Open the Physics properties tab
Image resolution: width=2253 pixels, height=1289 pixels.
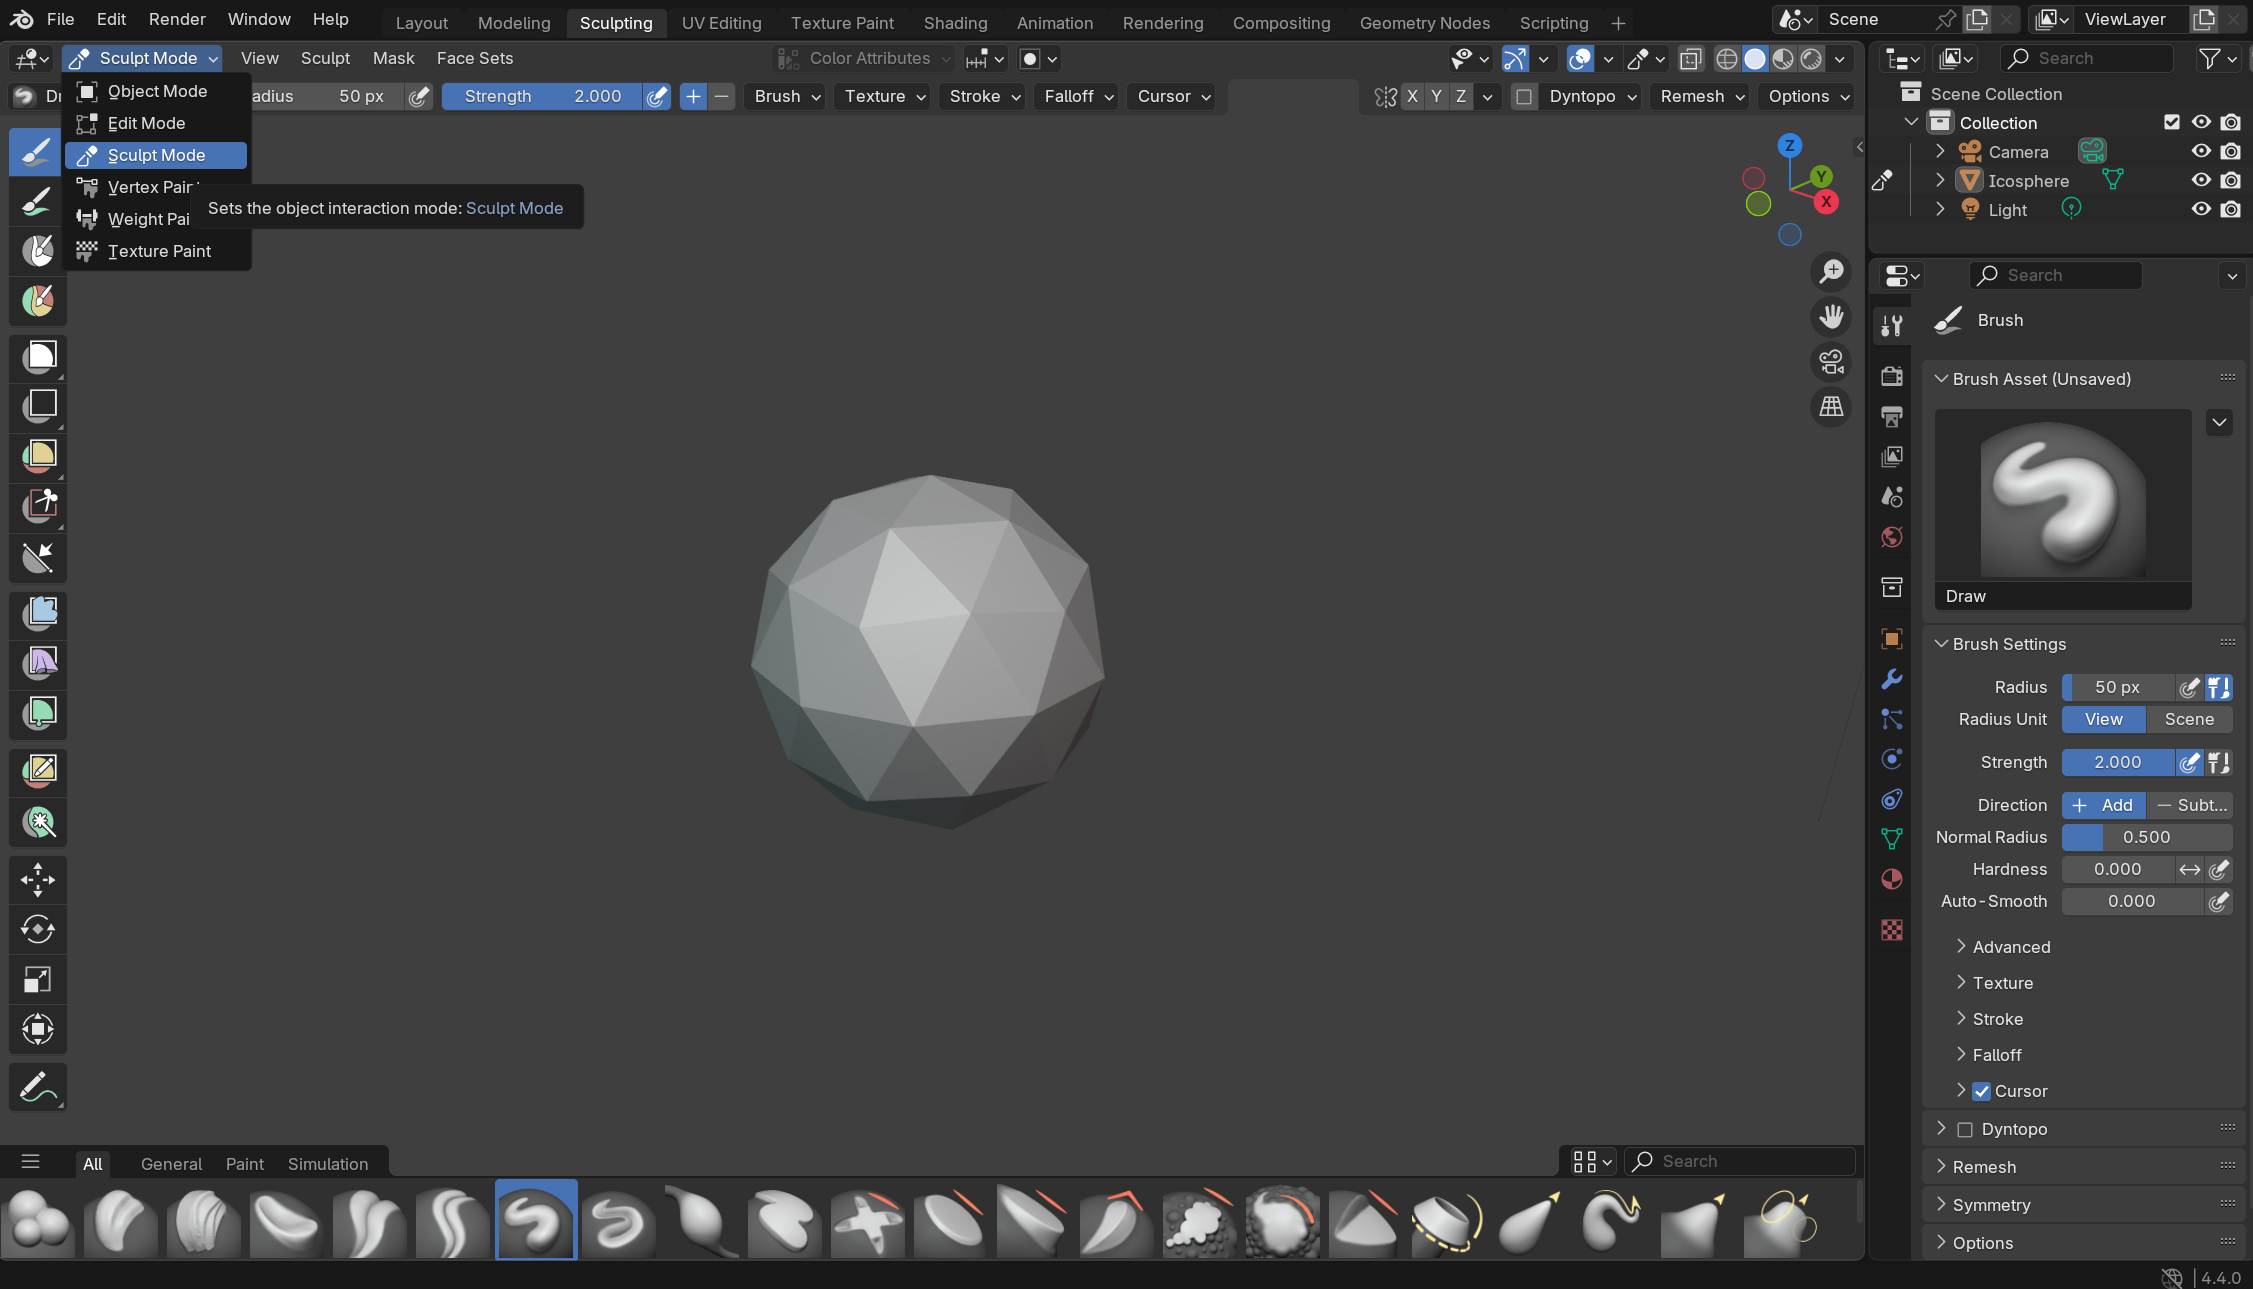click(1891, 759)
